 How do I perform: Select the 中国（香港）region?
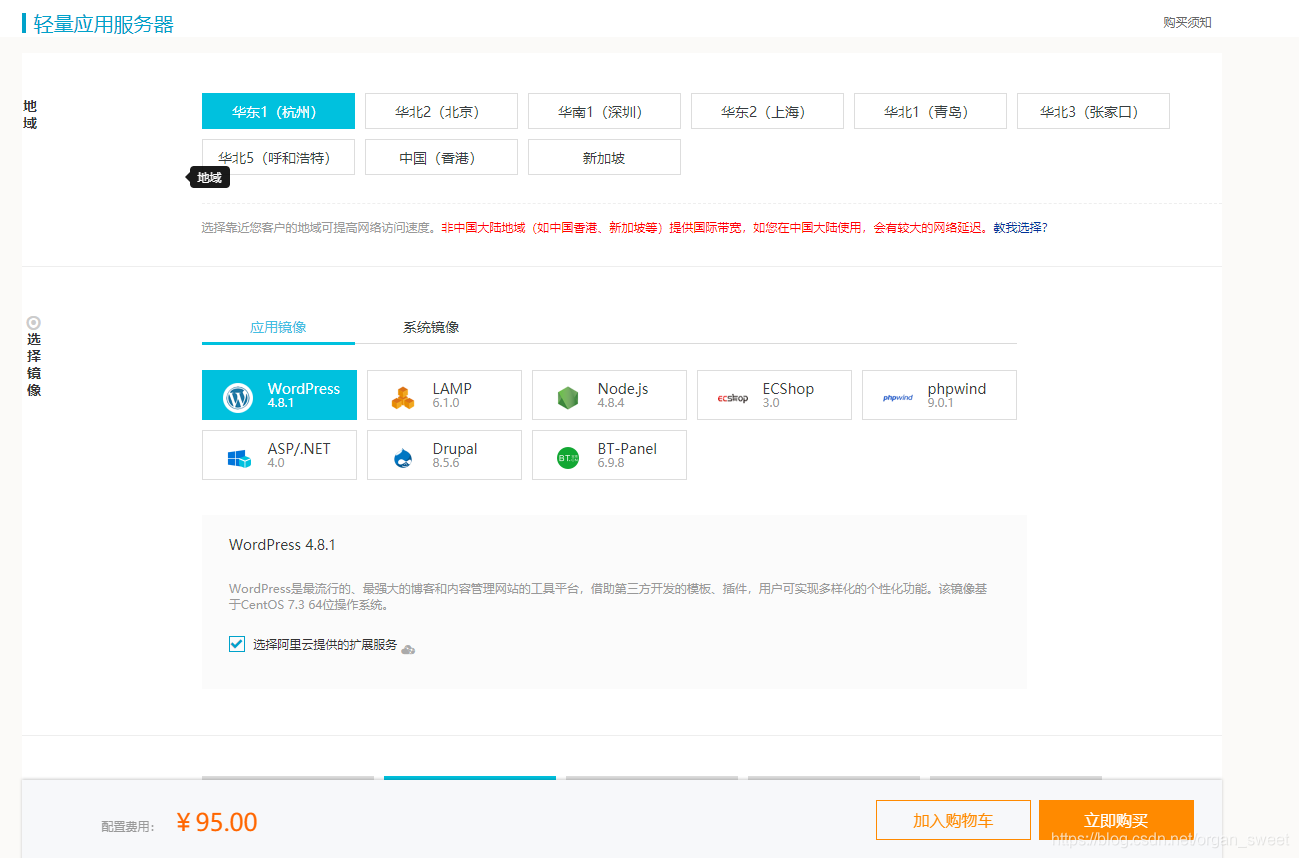click(441, 157)
